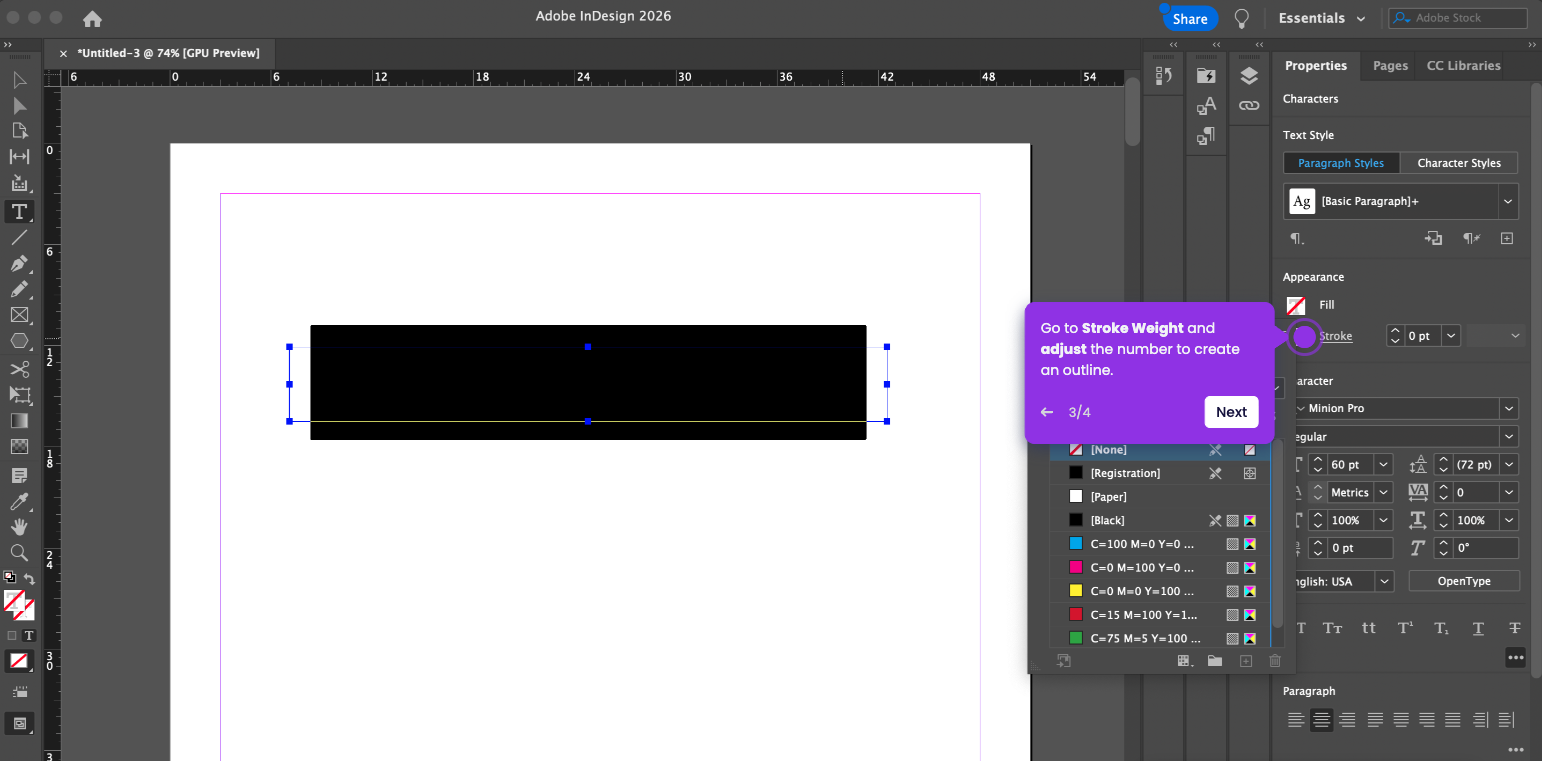Viewport: 1542px width, 761px height.
Task: Select the Selection tool arrow
Action: 19,80
